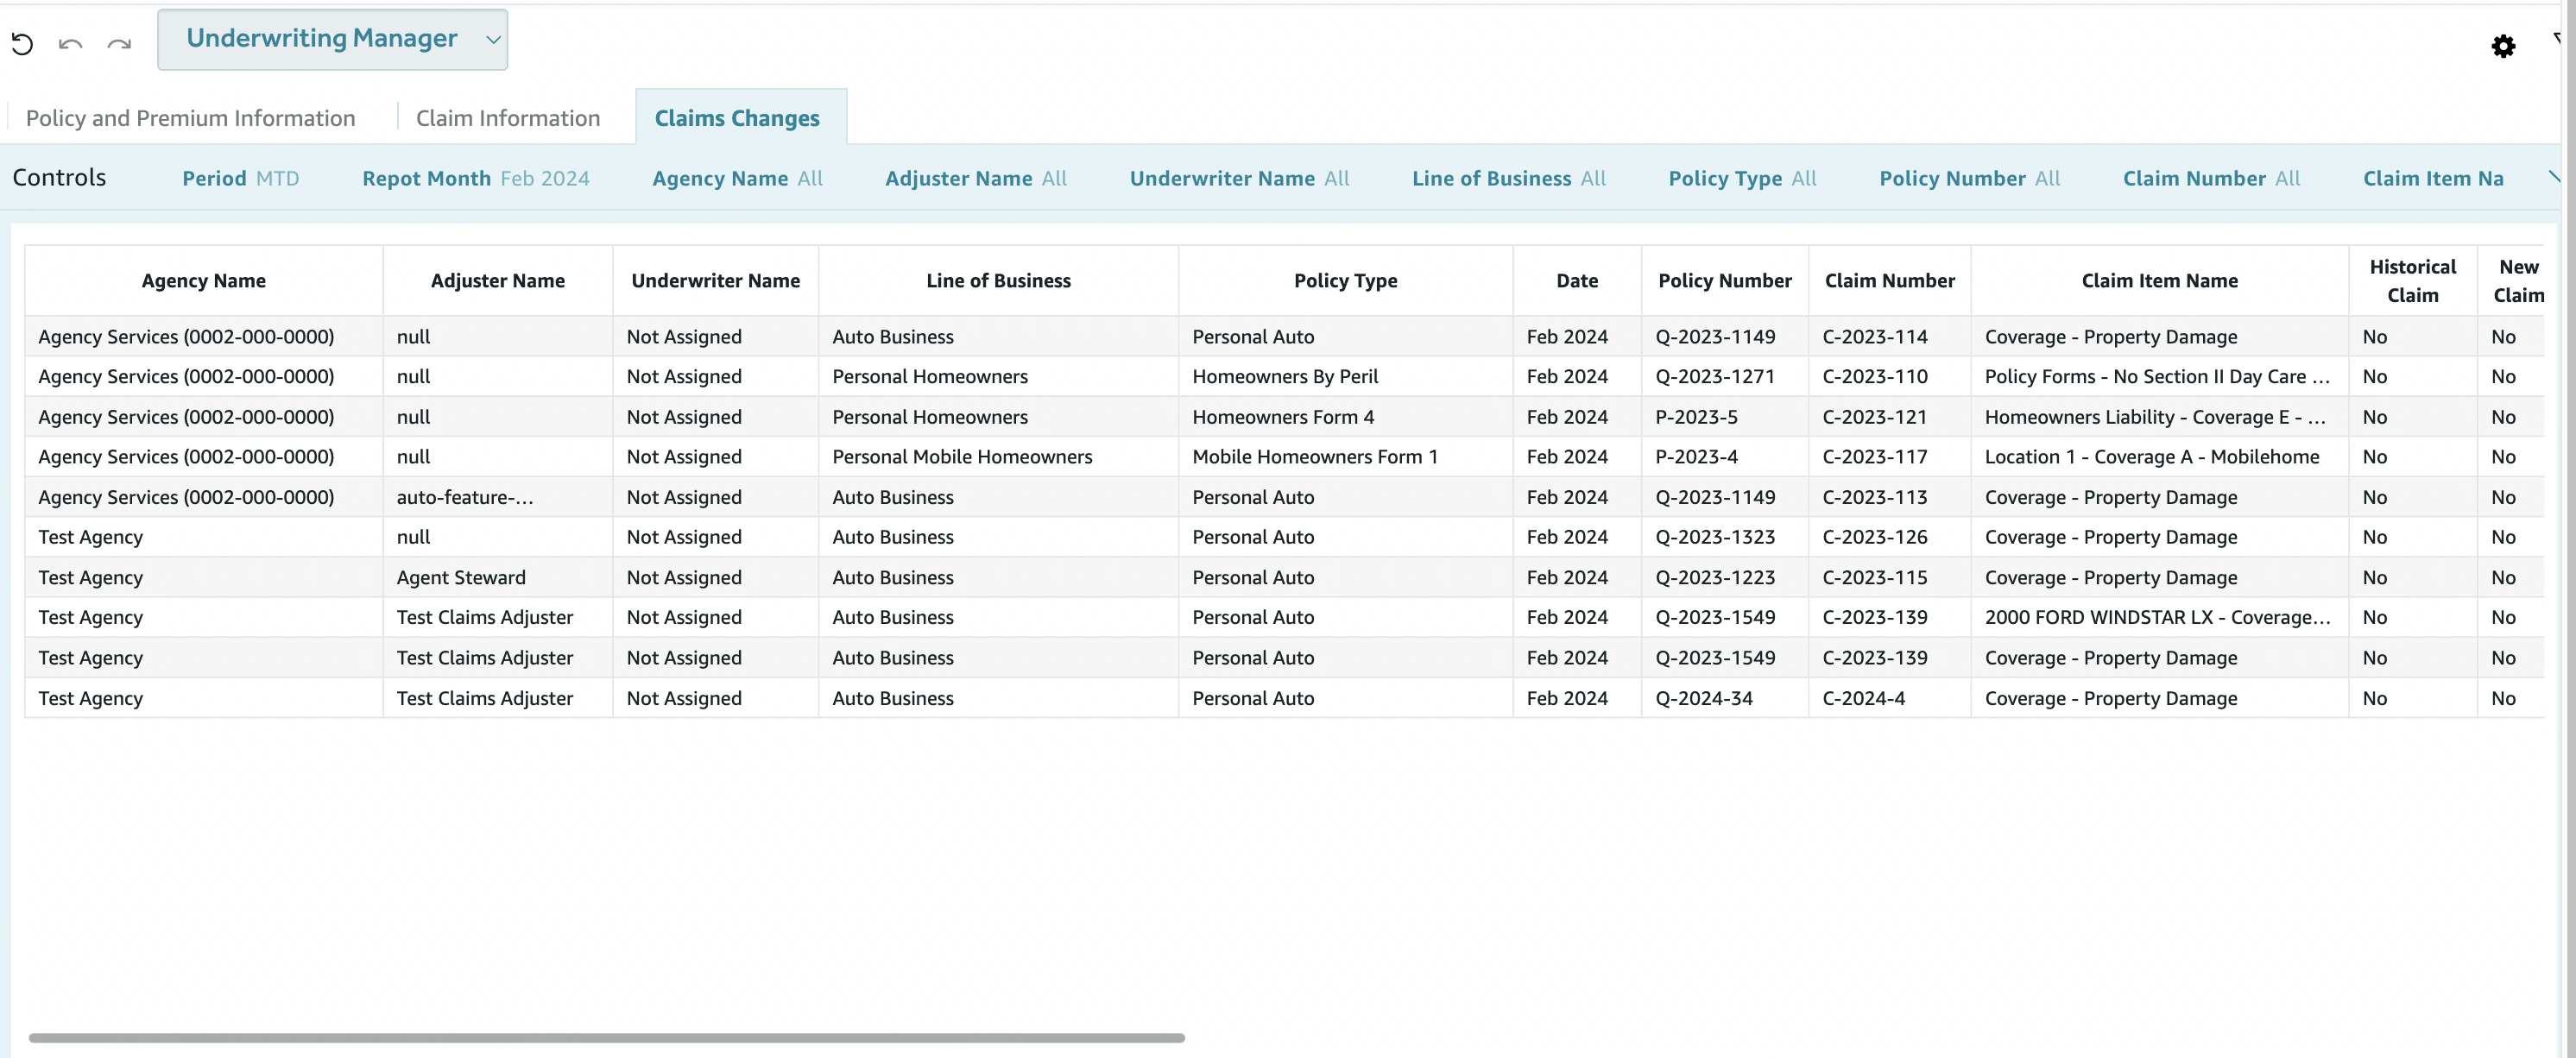The height and width of the screenshot is (1058, 2576).
Task: Switch to the Claim Information tab
Action: pos(507,118)
